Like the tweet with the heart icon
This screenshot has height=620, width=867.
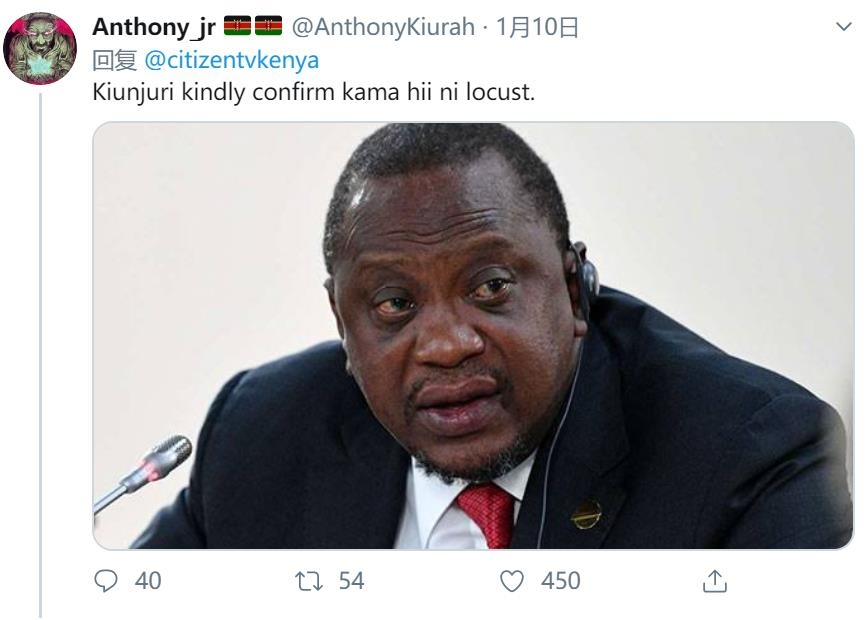click(511, 581)
